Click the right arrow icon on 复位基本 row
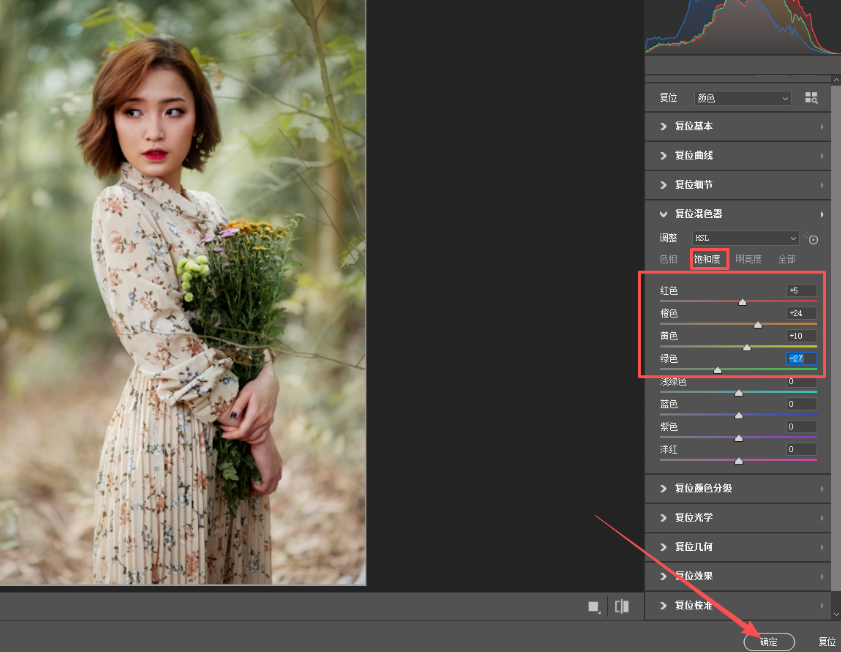 pos(822,127)
